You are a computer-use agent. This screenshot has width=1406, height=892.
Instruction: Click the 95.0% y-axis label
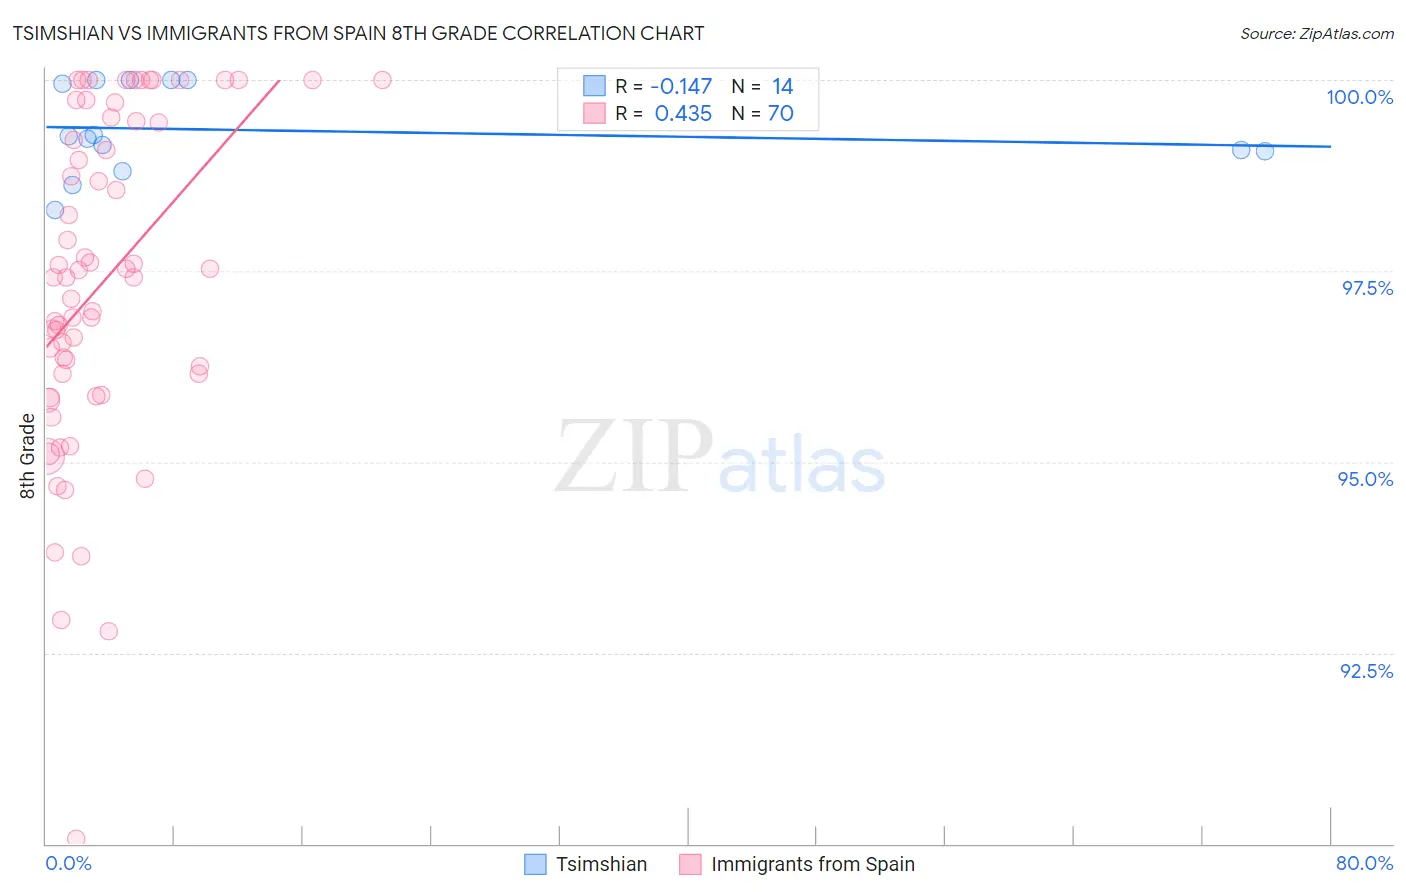point(1365,479)
